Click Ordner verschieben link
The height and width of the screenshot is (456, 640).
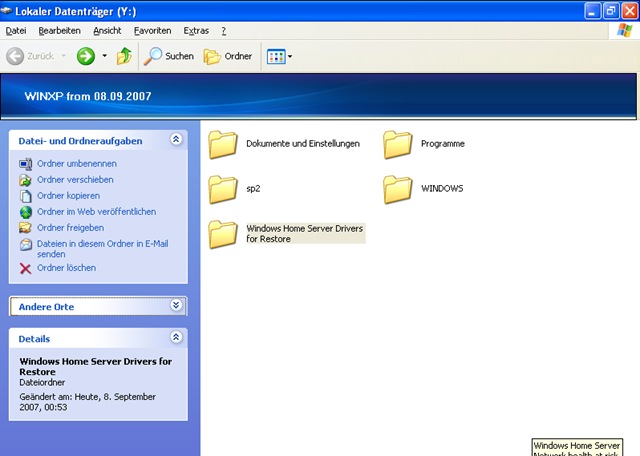point(75,179)
